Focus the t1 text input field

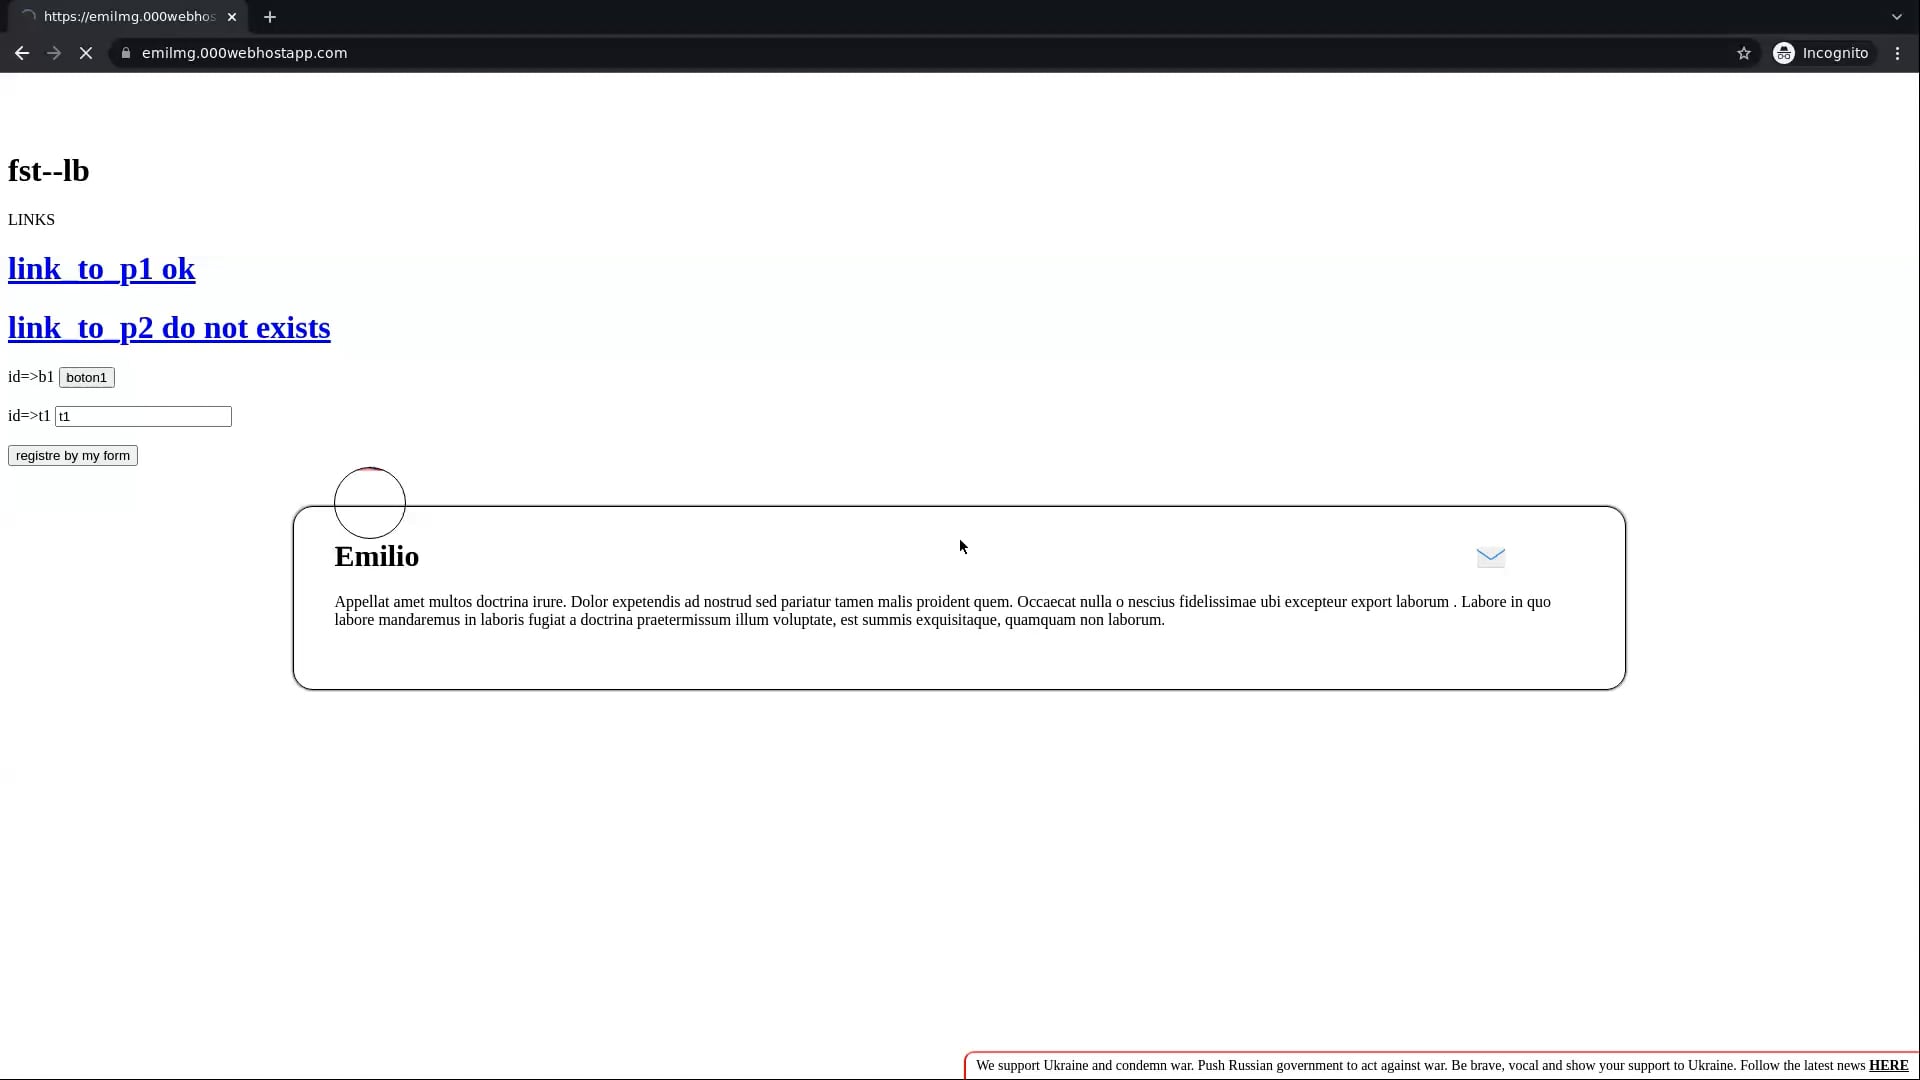pos(143,417)
